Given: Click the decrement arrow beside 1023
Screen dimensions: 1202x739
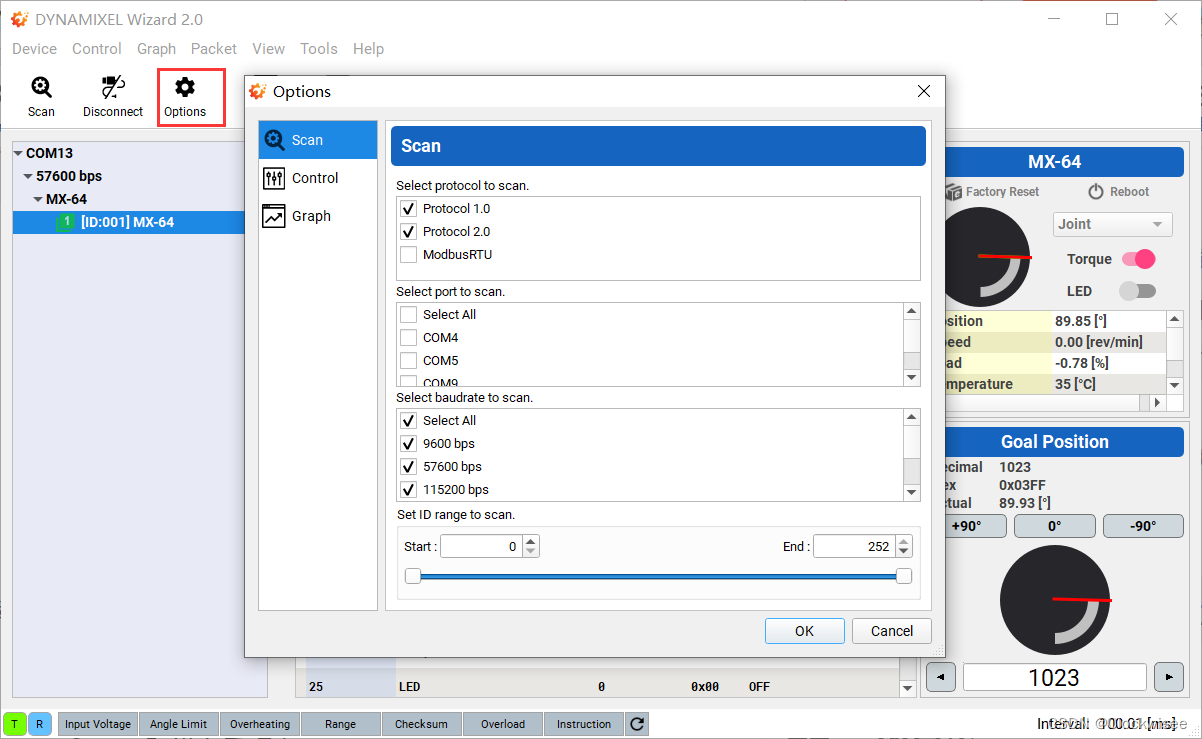Looking at the screenshot, I should tap(940, 677).
